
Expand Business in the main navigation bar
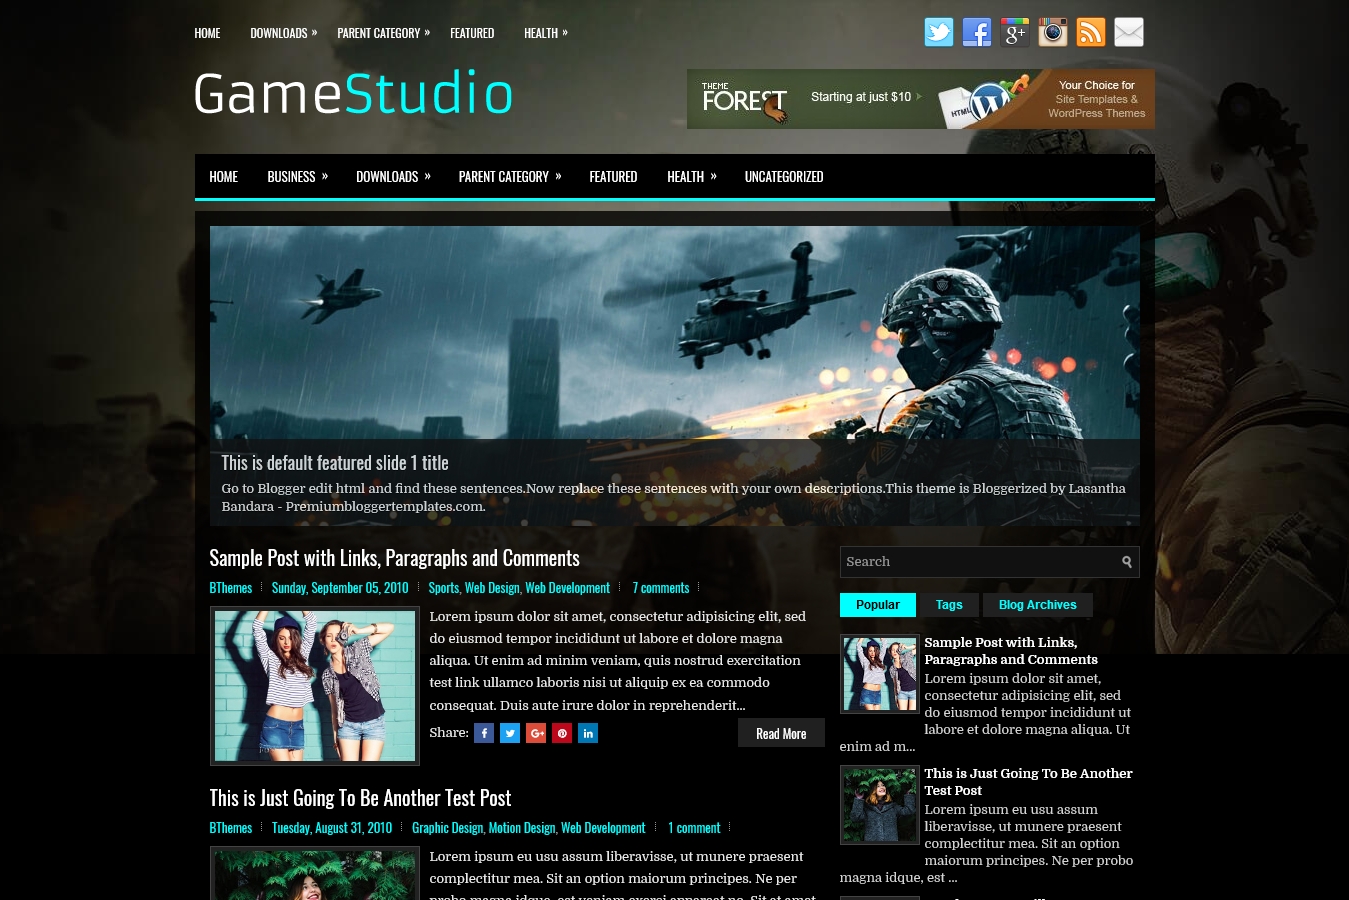297,177
